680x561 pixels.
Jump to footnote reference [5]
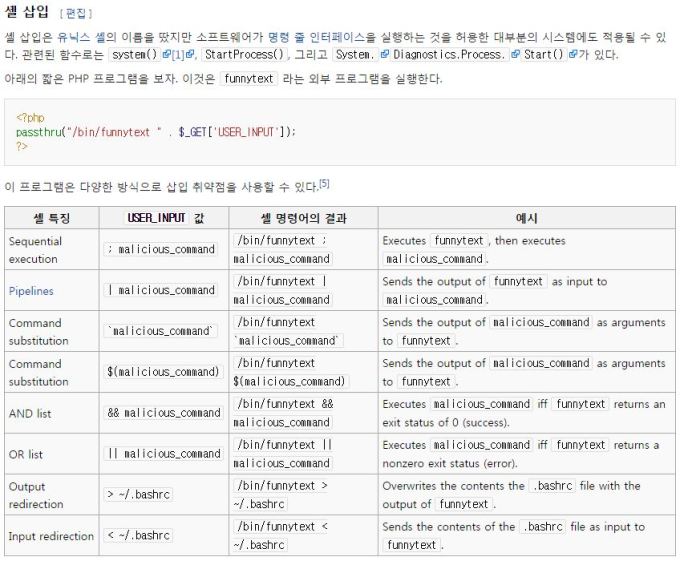tap(324, 184)
